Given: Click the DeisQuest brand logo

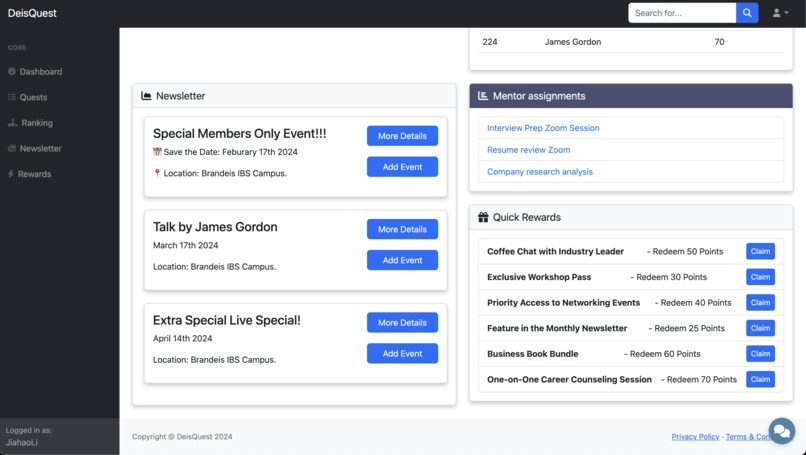Looking at the screenshot, I should pyautogui.click(x=32, y=13).
